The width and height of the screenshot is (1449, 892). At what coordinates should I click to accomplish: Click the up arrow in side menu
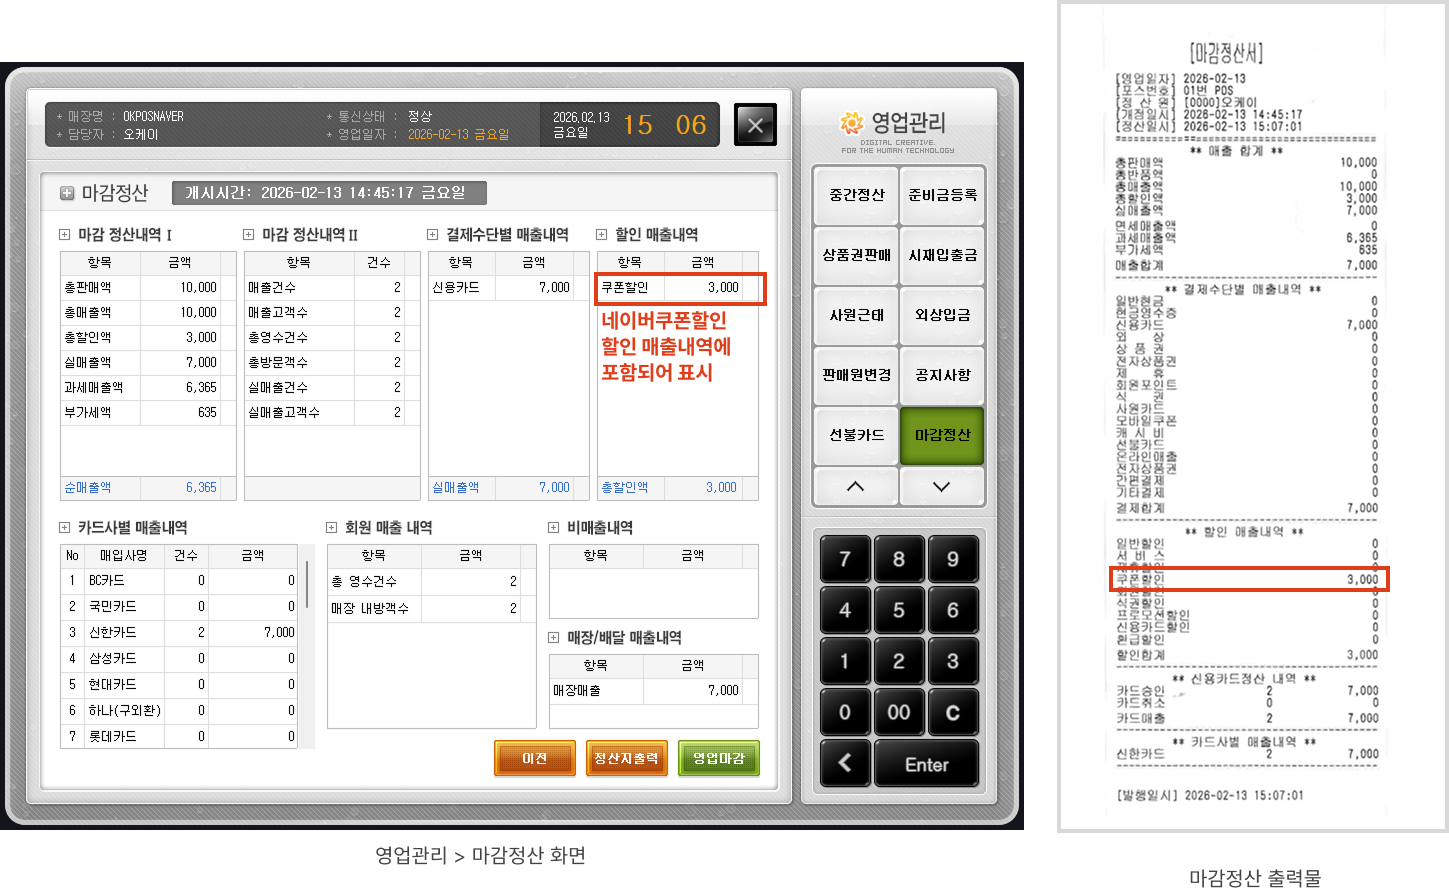[x=856, y=487]
